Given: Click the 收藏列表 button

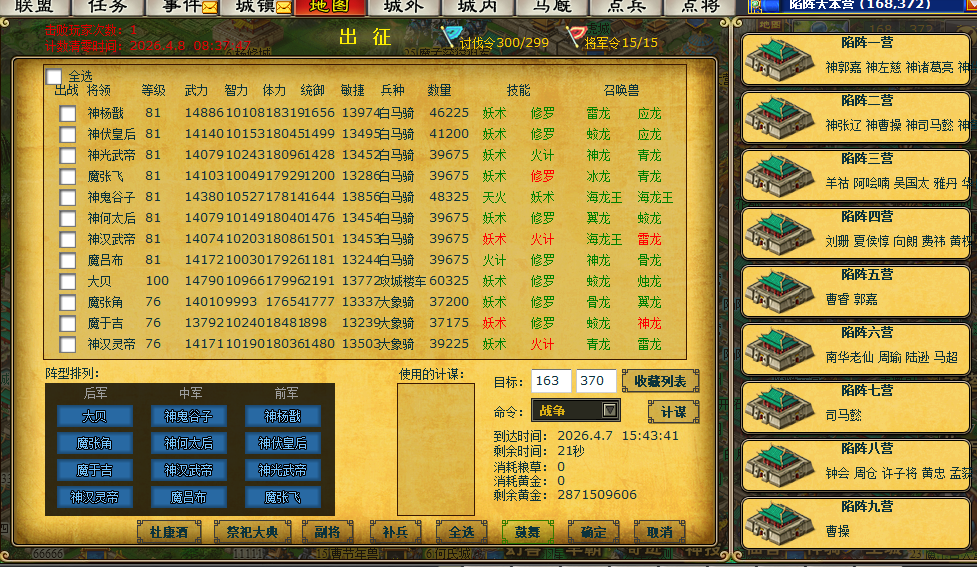Looking at the screenshot, I should [x=660, y=381].
